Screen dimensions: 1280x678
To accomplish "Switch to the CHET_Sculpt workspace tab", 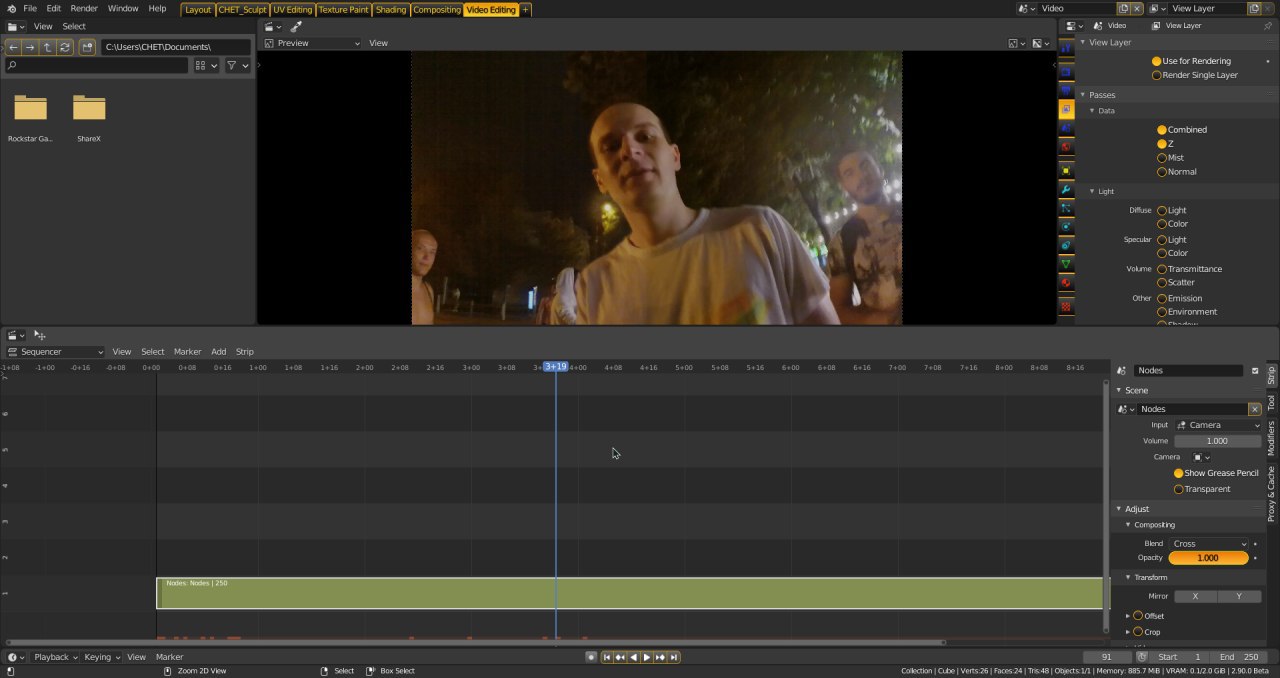I will coord(243,9).
